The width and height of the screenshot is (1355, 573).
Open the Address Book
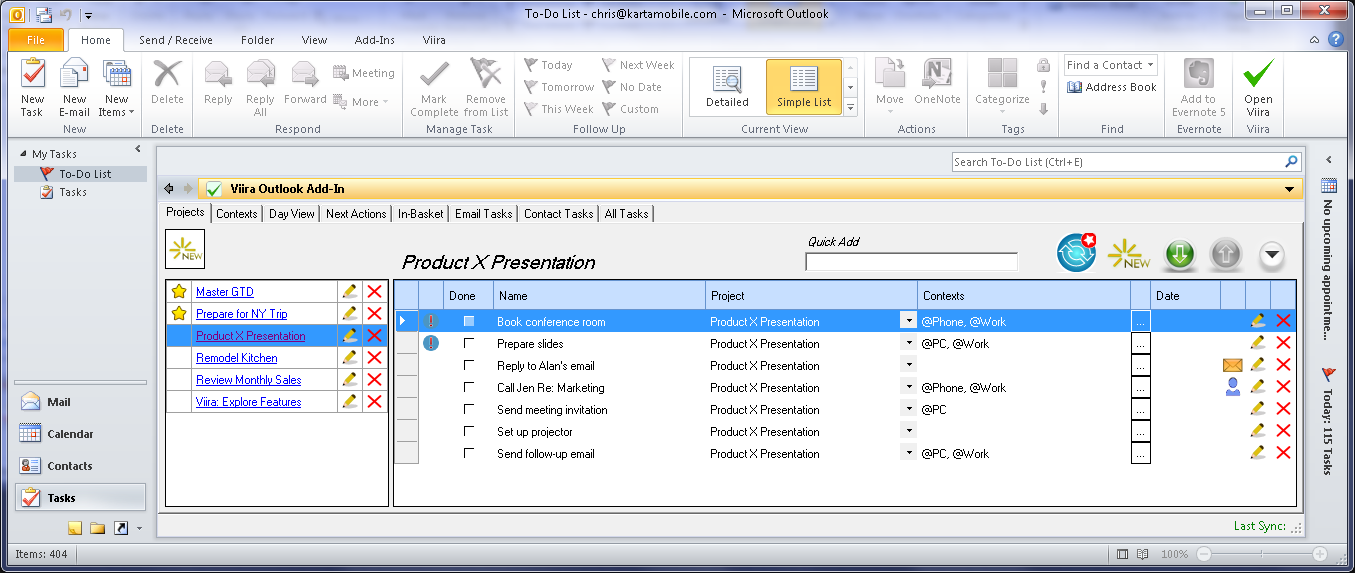1111,87
